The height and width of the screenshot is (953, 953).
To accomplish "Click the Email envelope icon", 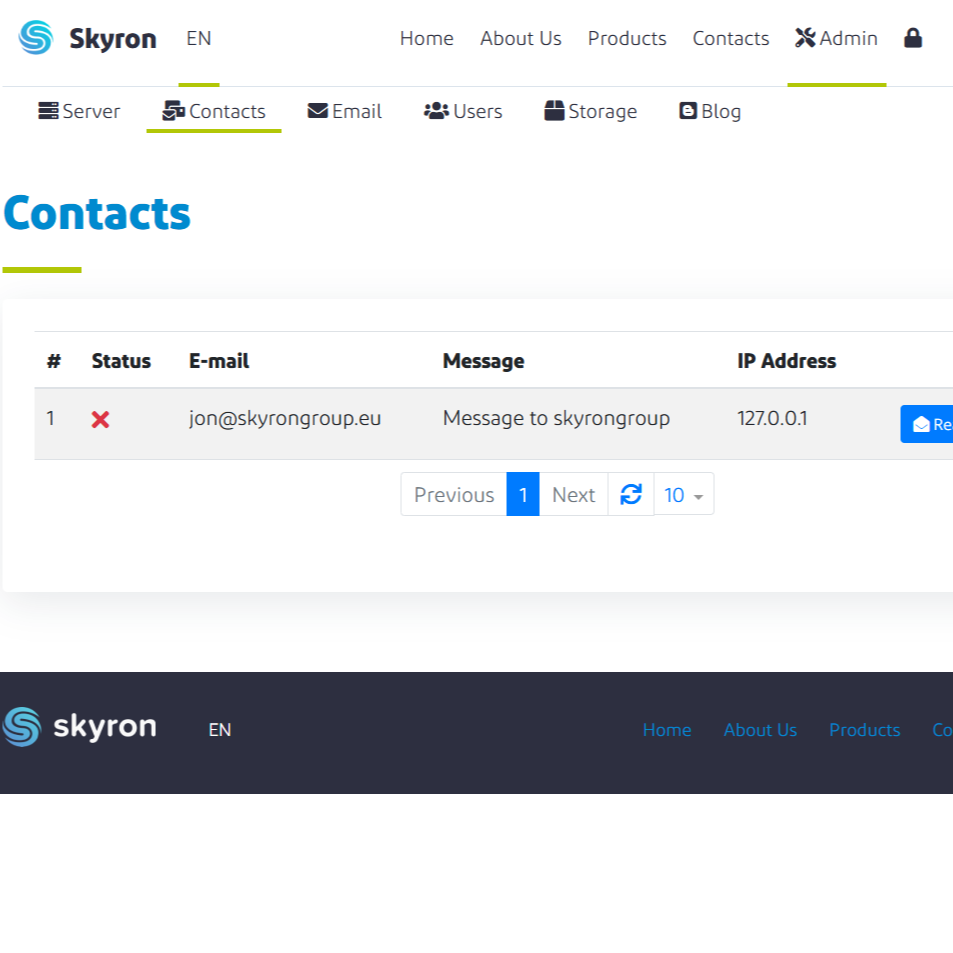I will point(317,110).
